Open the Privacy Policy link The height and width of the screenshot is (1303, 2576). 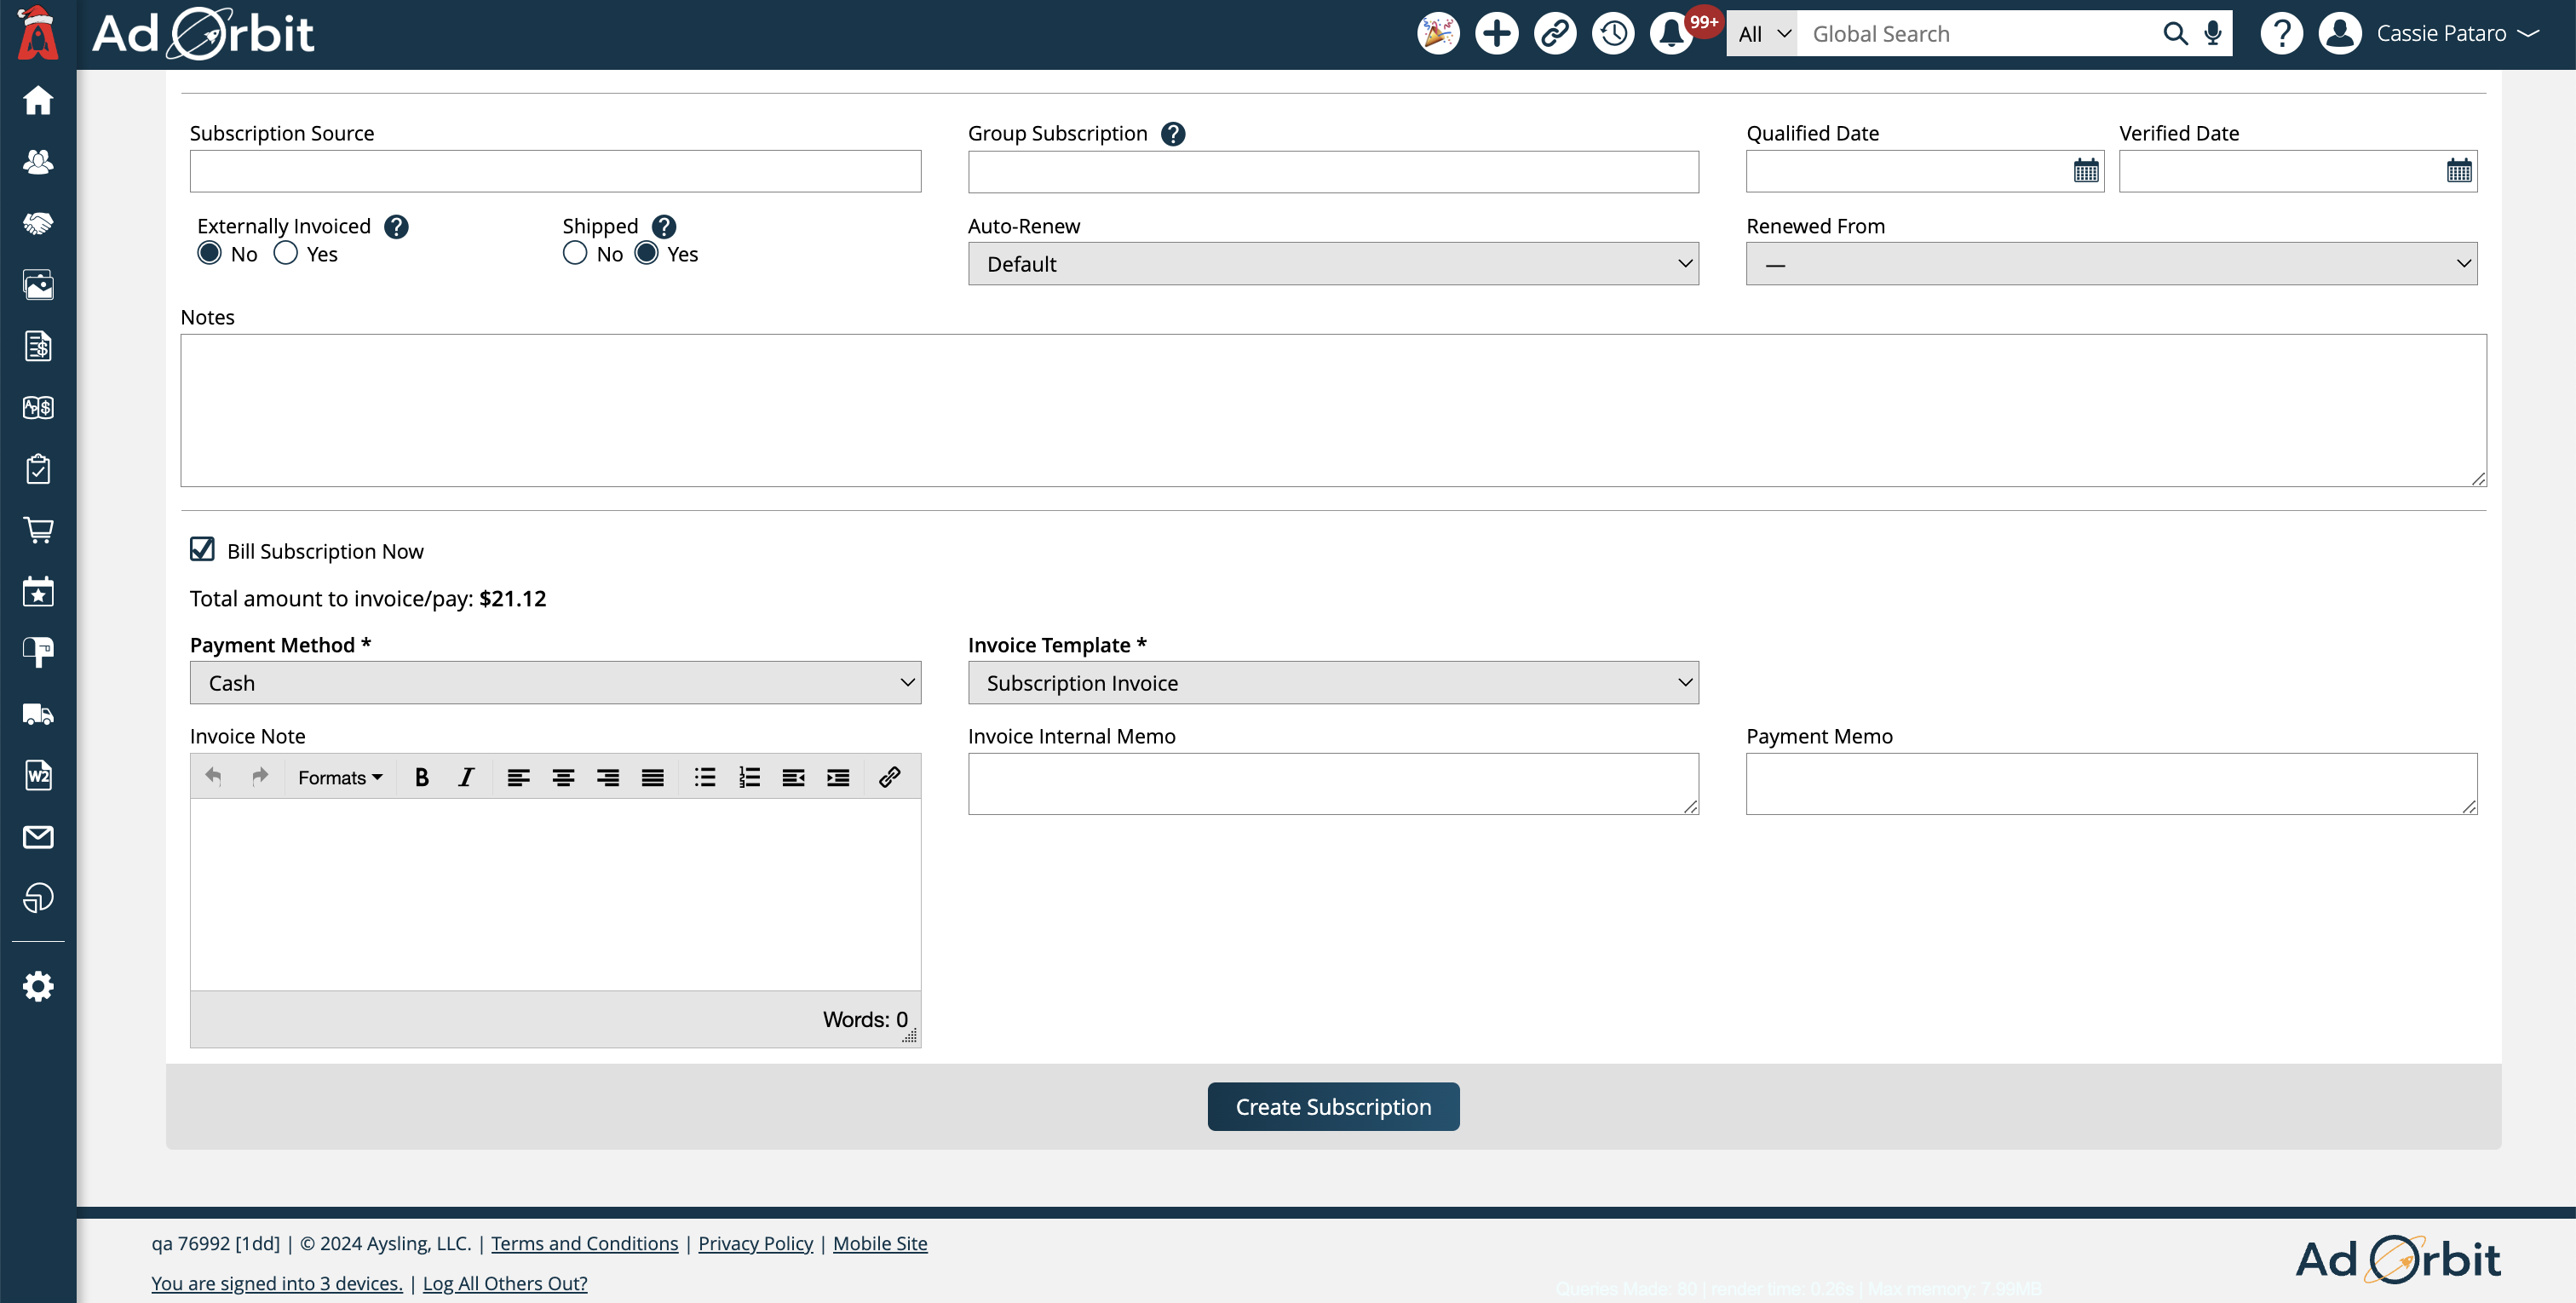tap(755, 1243)
